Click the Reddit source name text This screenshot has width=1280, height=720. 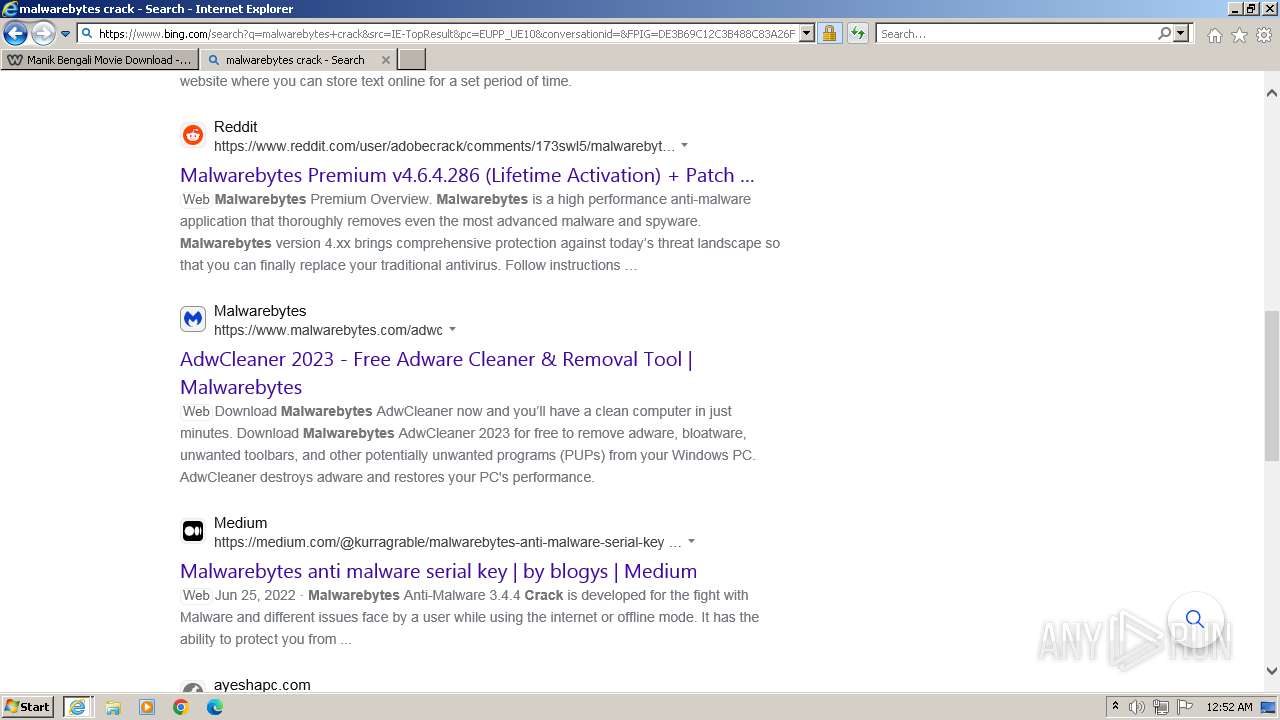236,127
